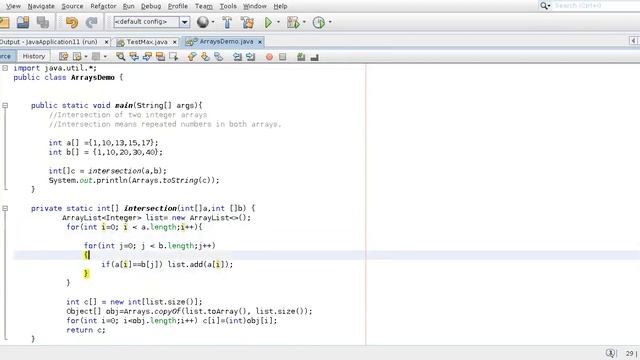Click the Save All icon

[x=43, y=22]
